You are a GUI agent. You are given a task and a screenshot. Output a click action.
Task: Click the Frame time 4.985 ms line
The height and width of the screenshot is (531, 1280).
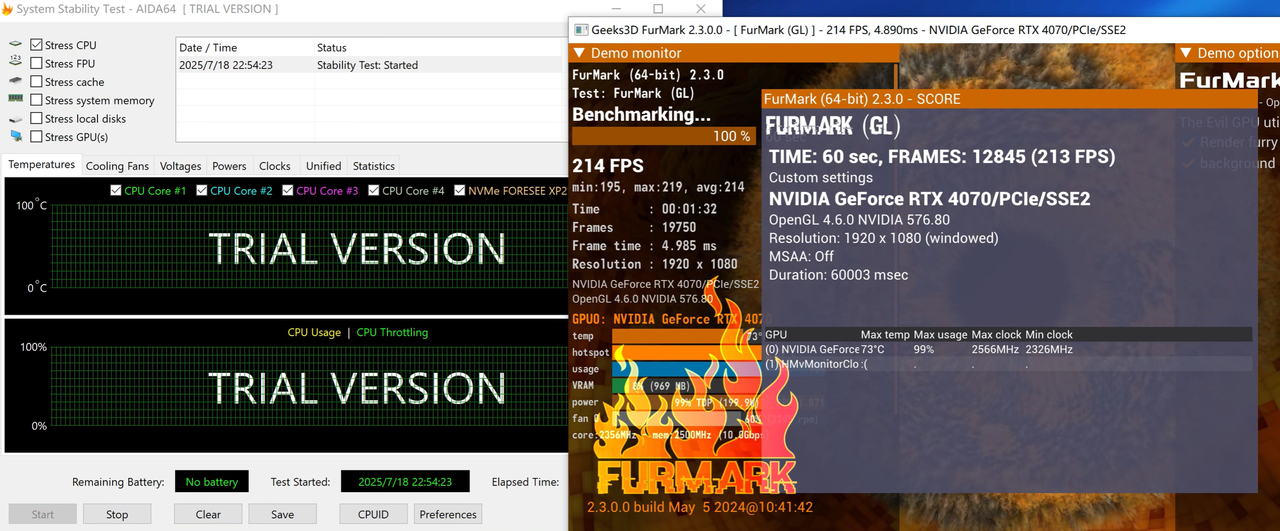[x=644, y=245]
